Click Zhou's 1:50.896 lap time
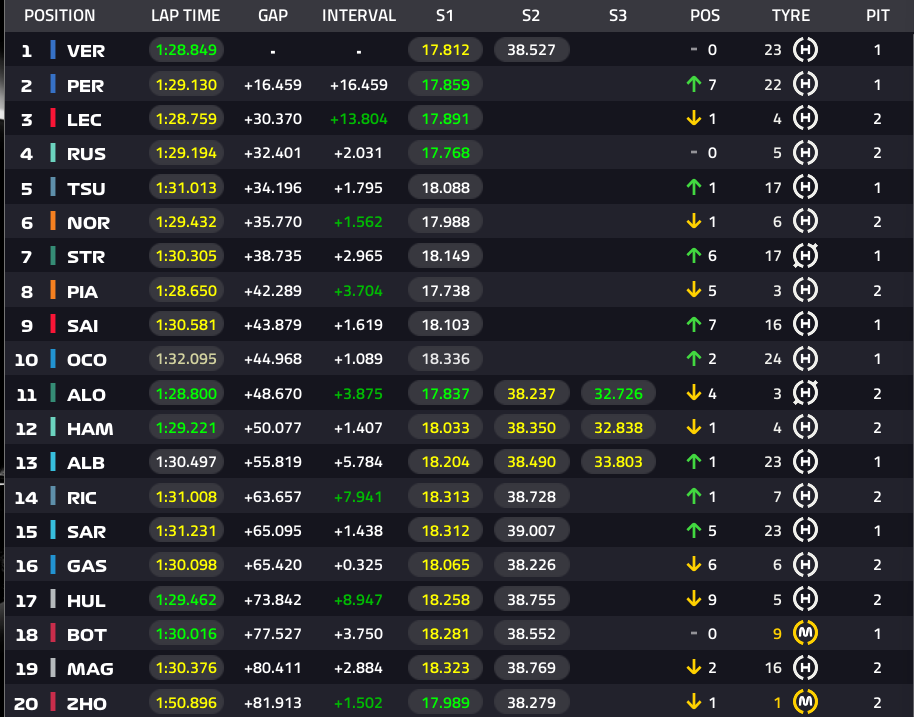Image resolution: width=914 pixels, height=717 pixels. coord(187,702)
